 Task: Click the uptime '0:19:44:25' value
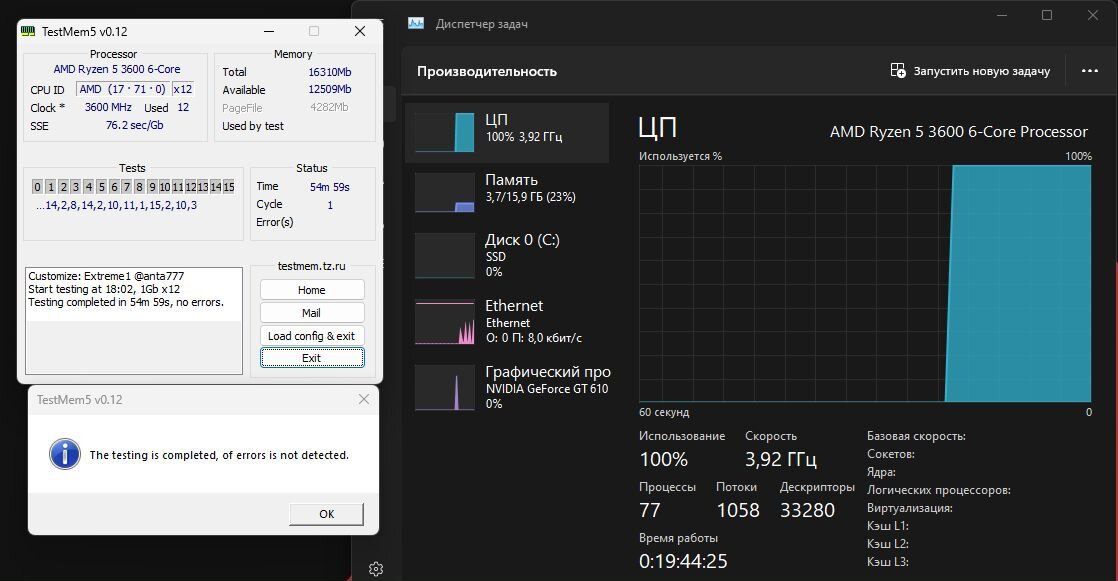click(683, 562)
